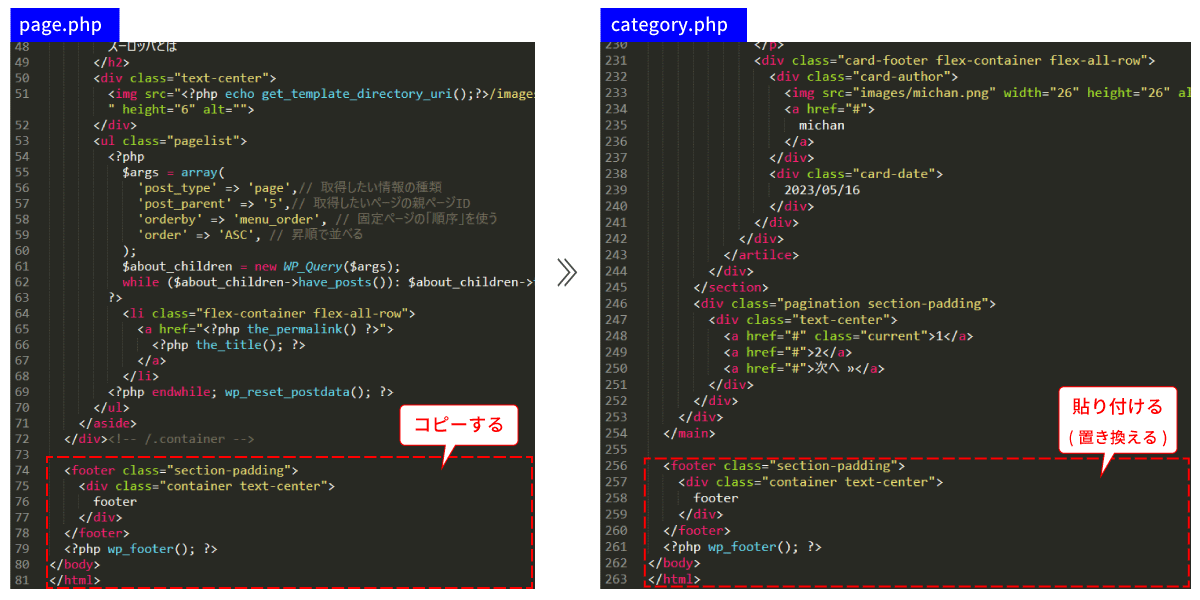Click the 'post_parent' => '5' entry
The height and width of the screenshot is (600, 1200).
pos(213,203)
